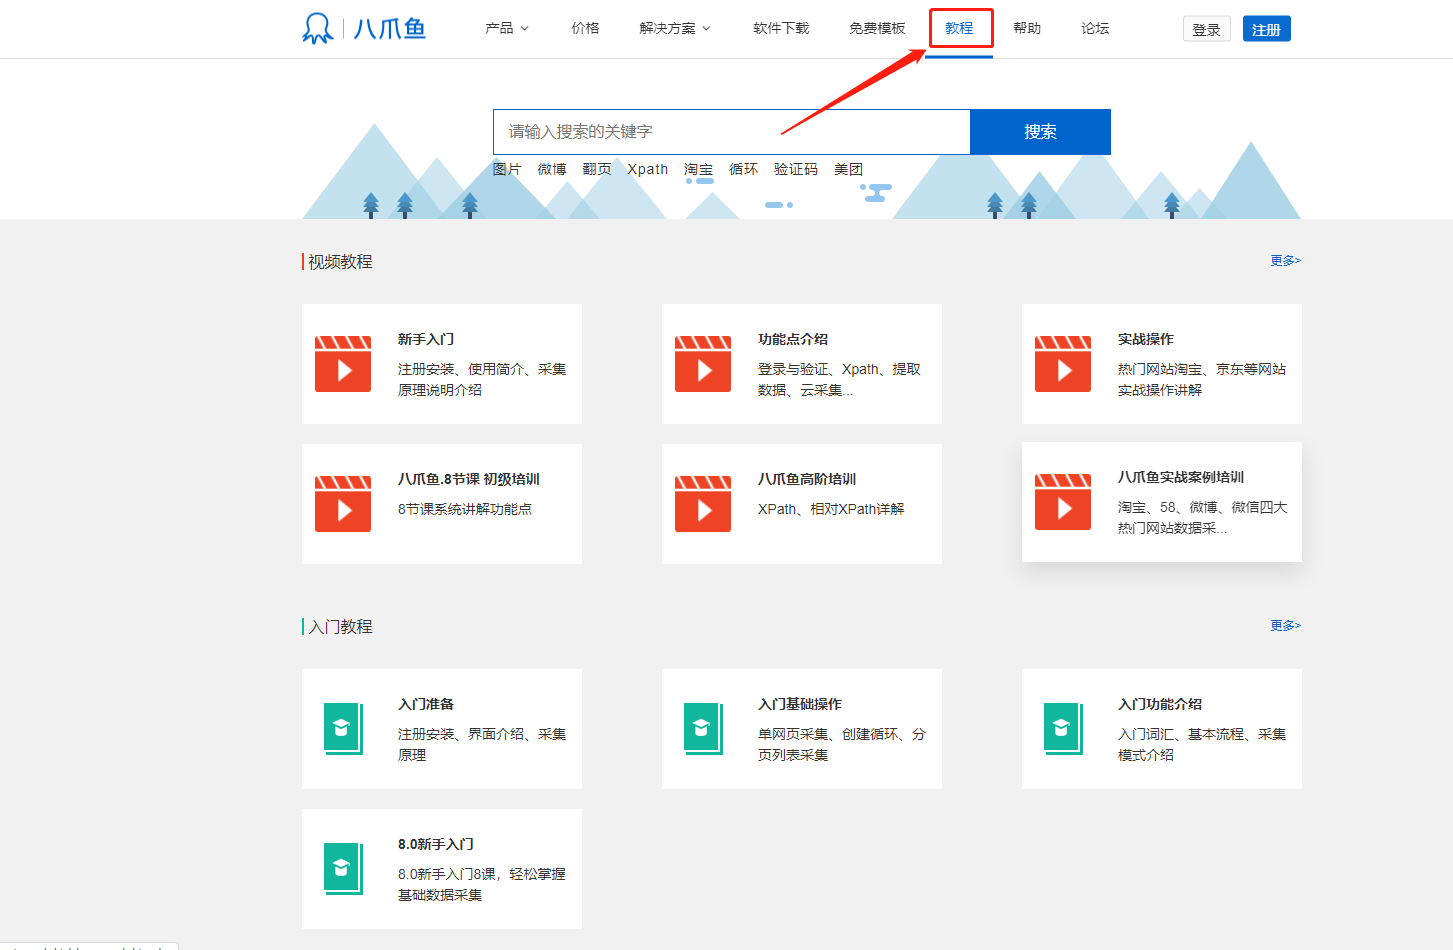Click the 入门基础操作 card title
This screenshot has height=950, width=1453.
800,704
